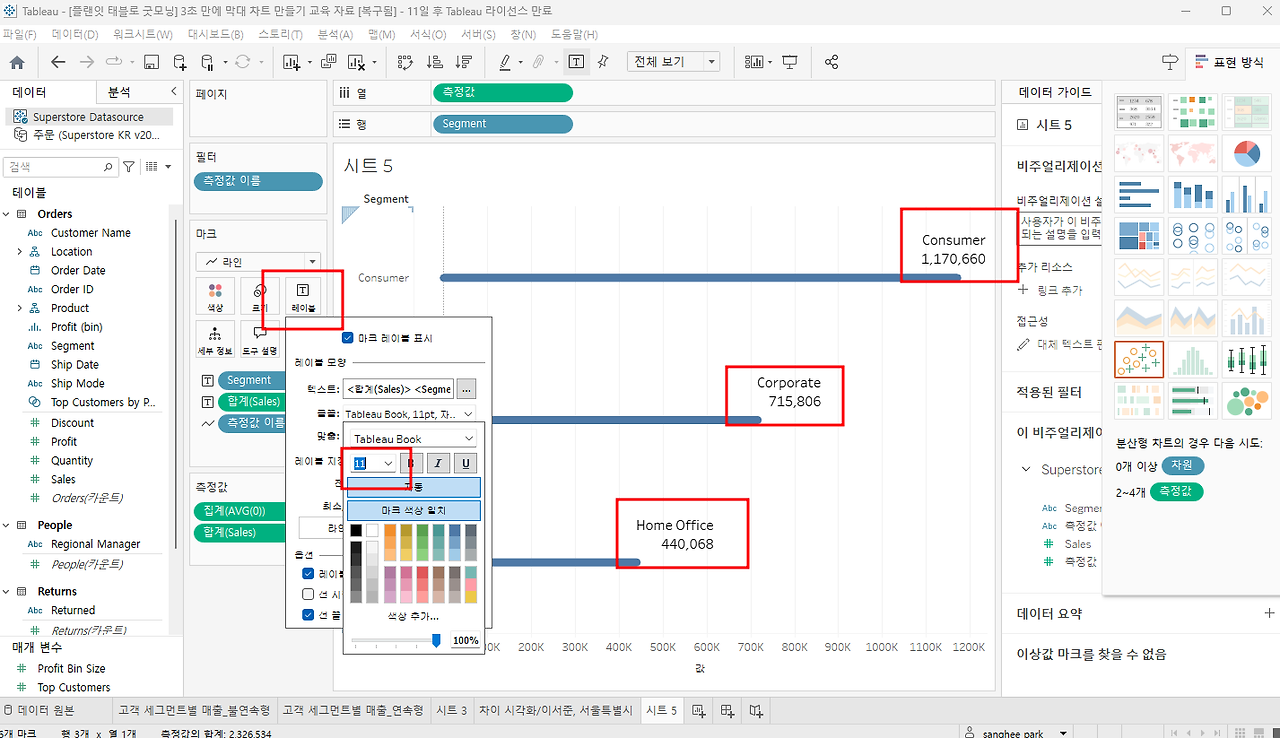The width and height of the screenshot is (1280, 738).
Task: Collapse the Returns table
Action: (7, 591)
